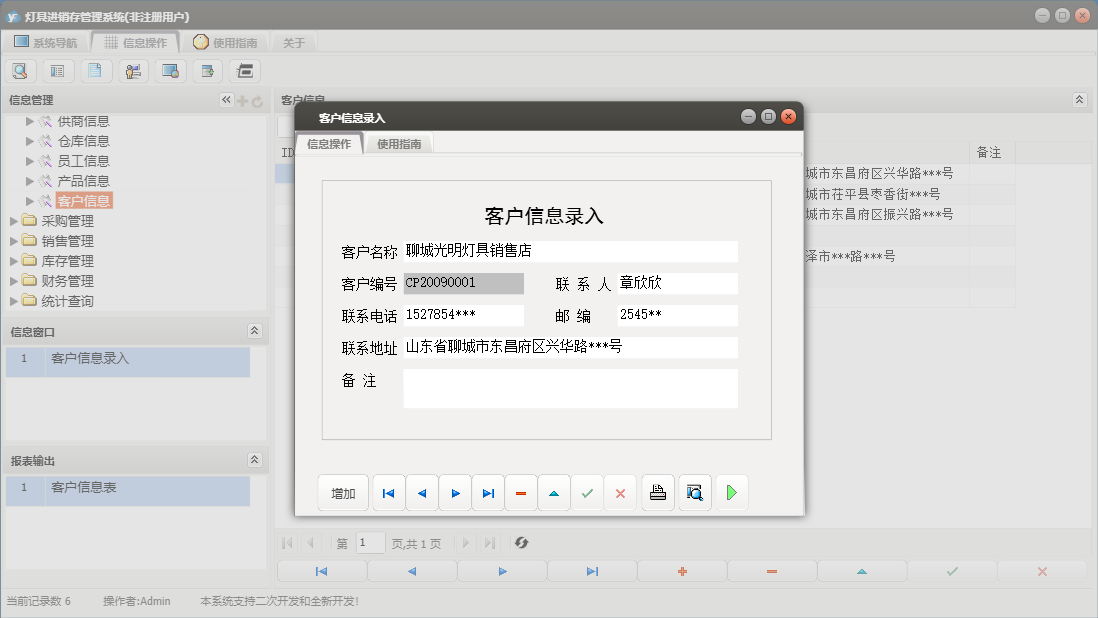Viewport: 1098px width, 618px height.
Task: Collapse the 信息窗口 section header
Action: coord(253,331)
